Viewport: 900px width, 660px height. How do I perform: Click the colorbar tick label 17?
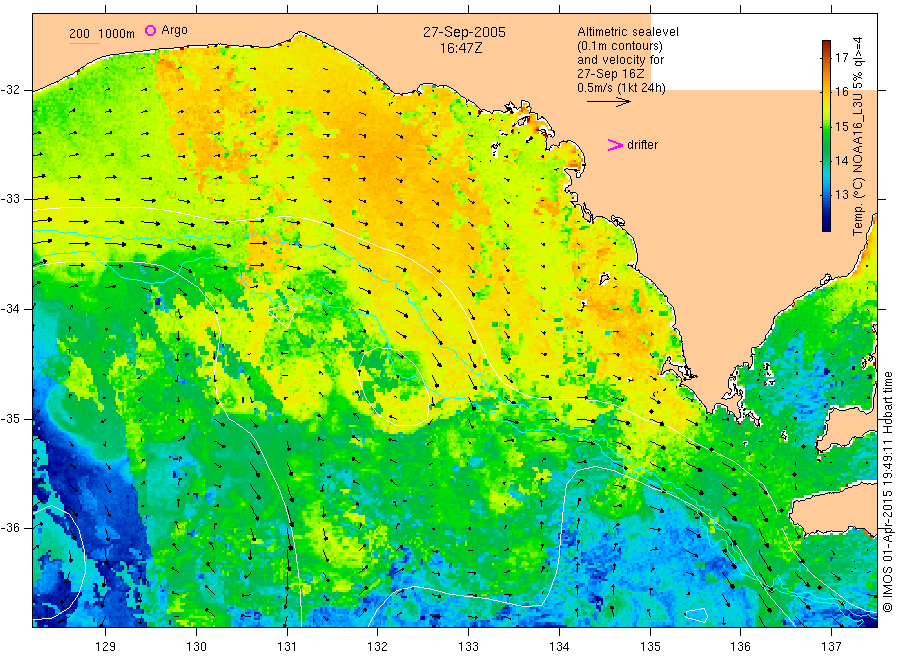click(841, 57)
